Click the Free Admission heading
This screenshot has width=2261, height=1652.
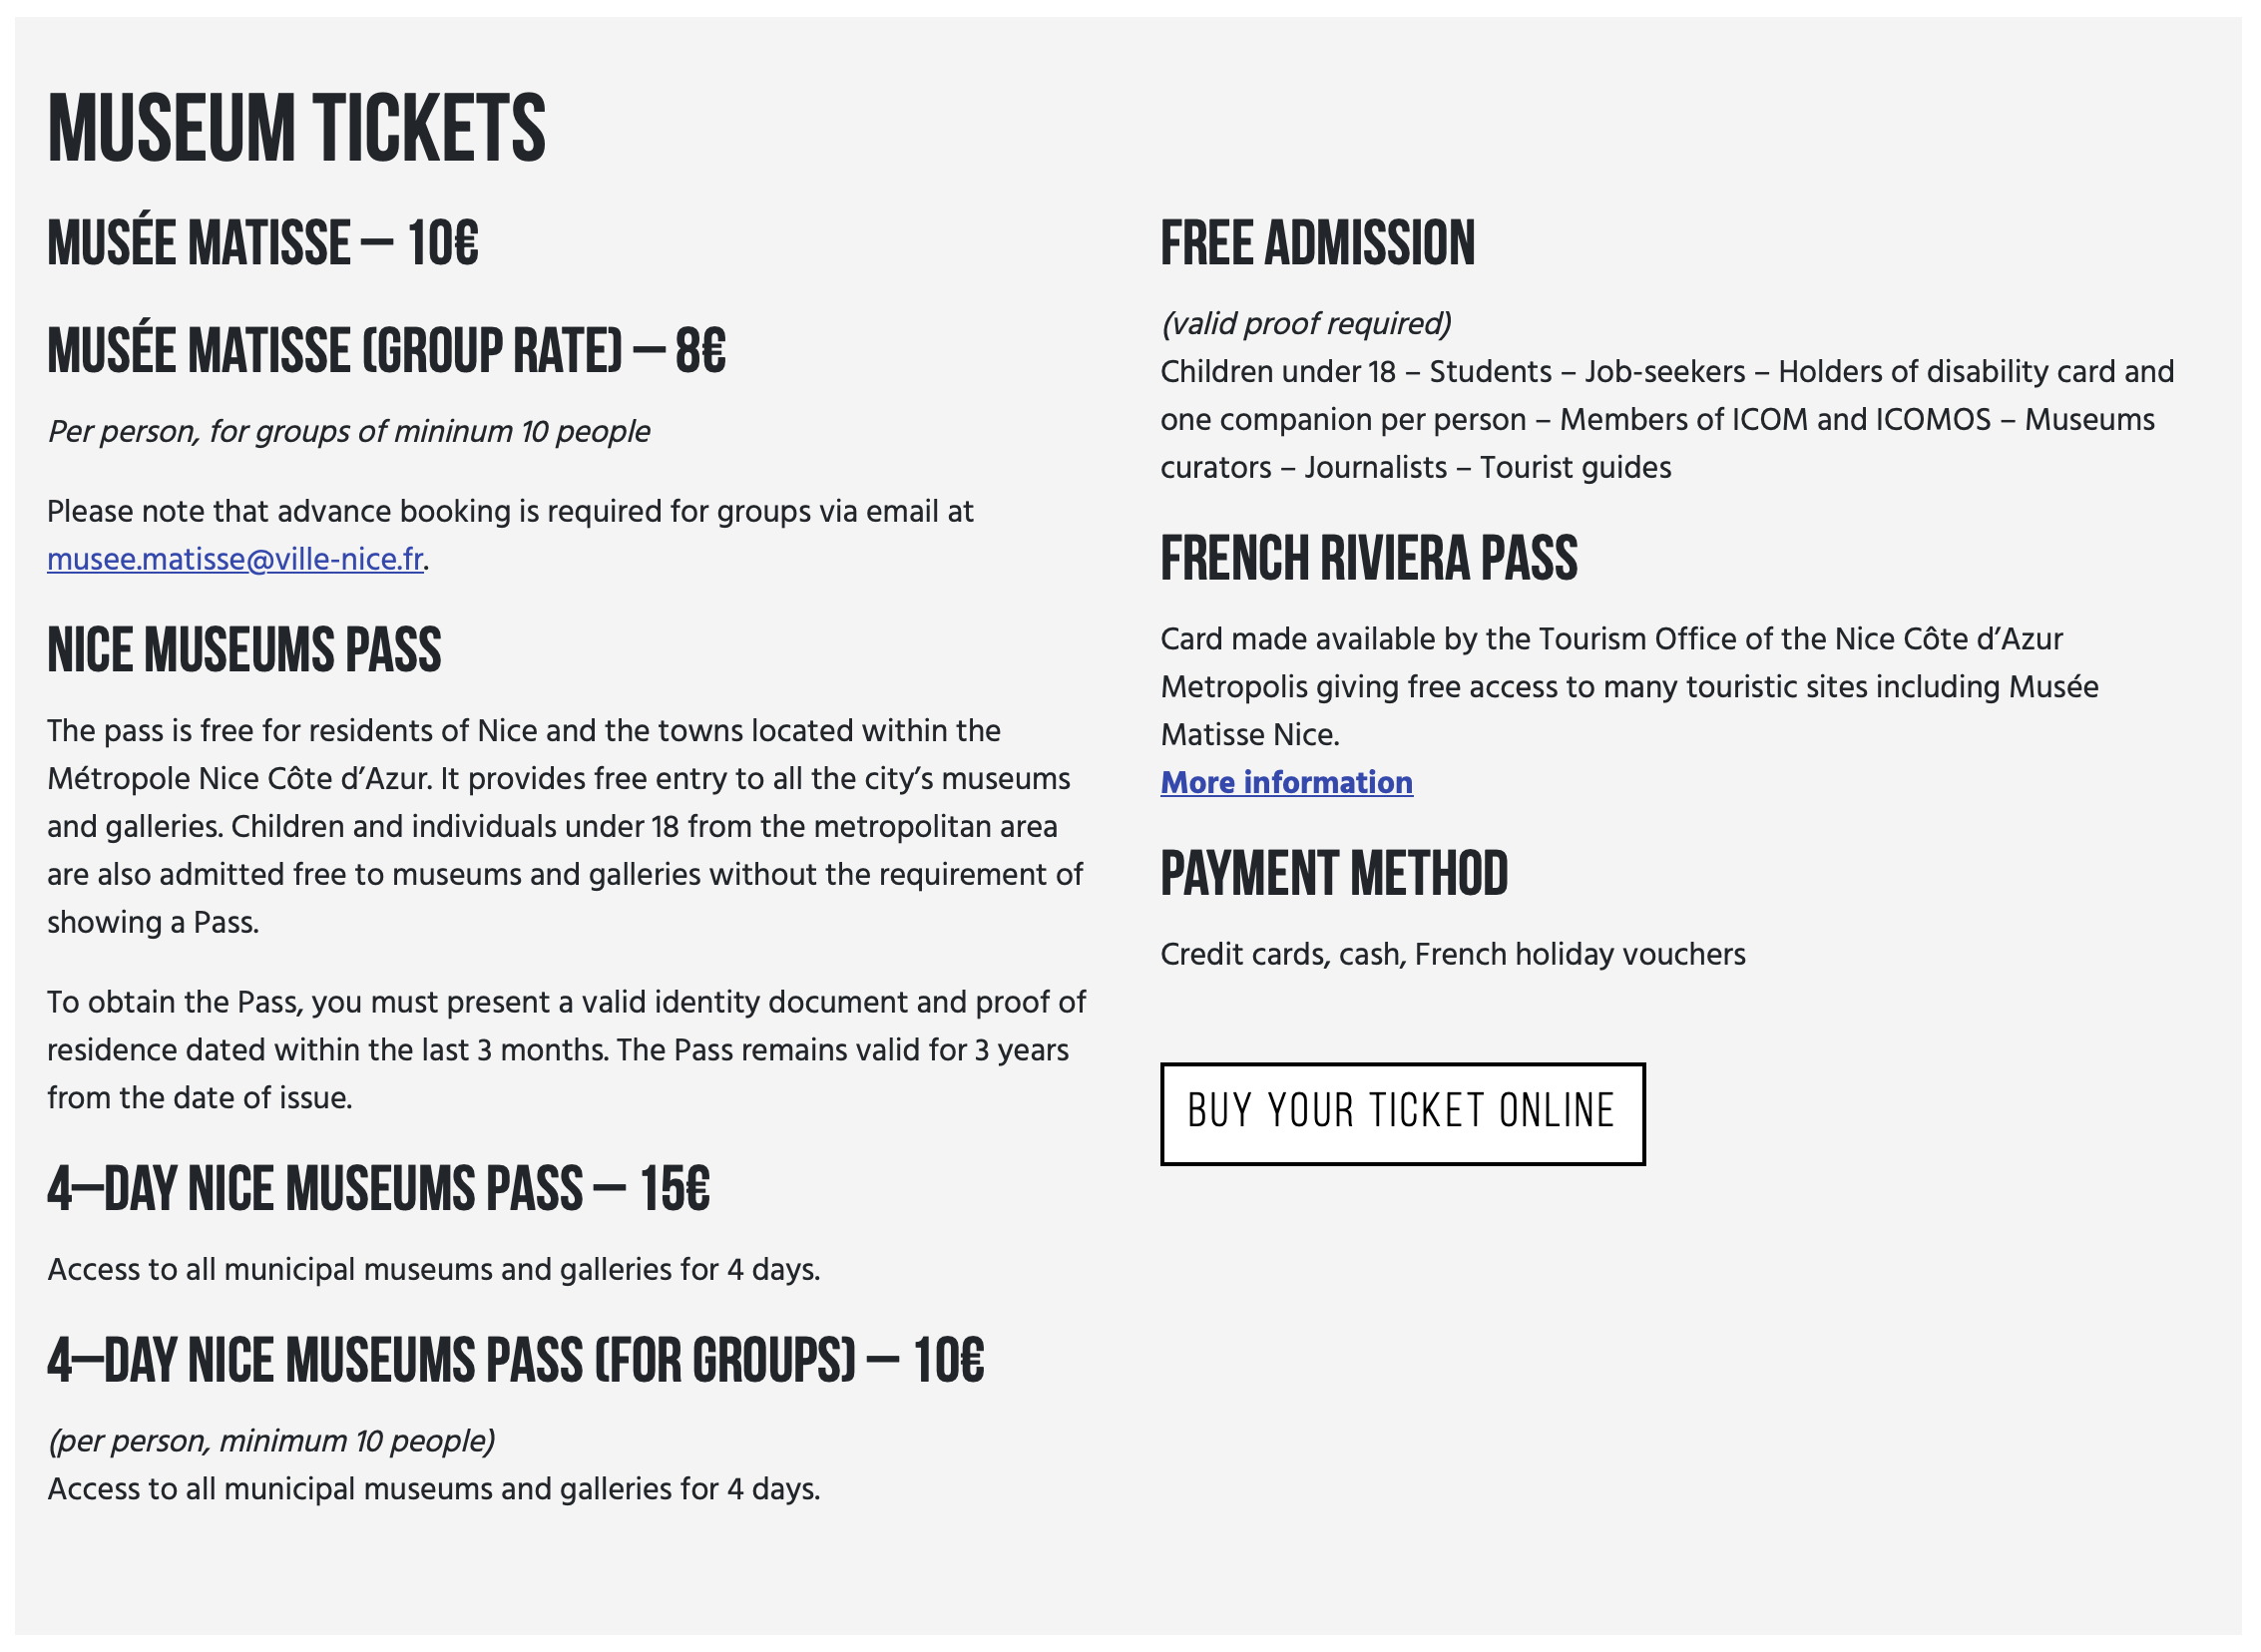click(1317, 243)
